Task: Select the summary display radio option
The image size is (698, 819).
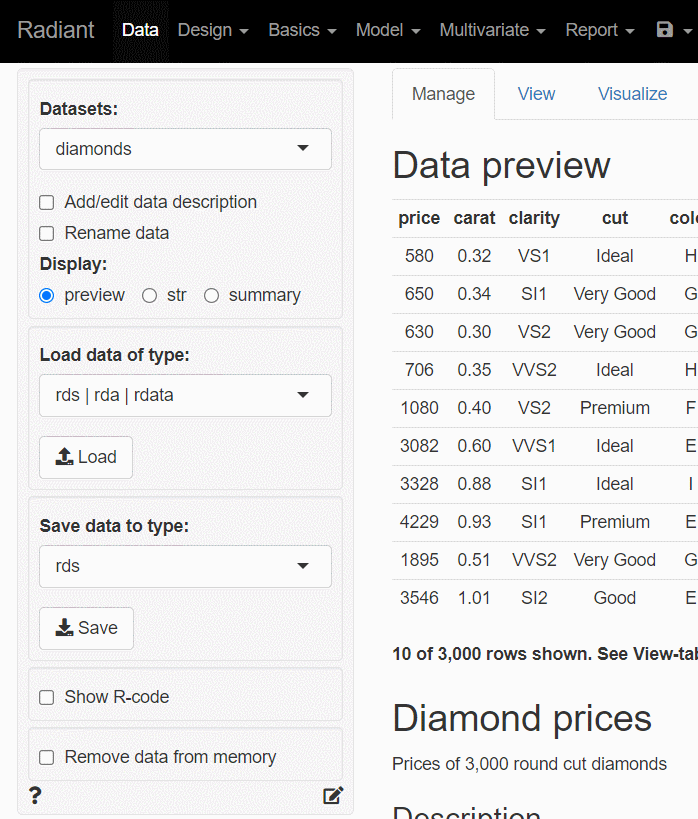Action: coord(211,295)
